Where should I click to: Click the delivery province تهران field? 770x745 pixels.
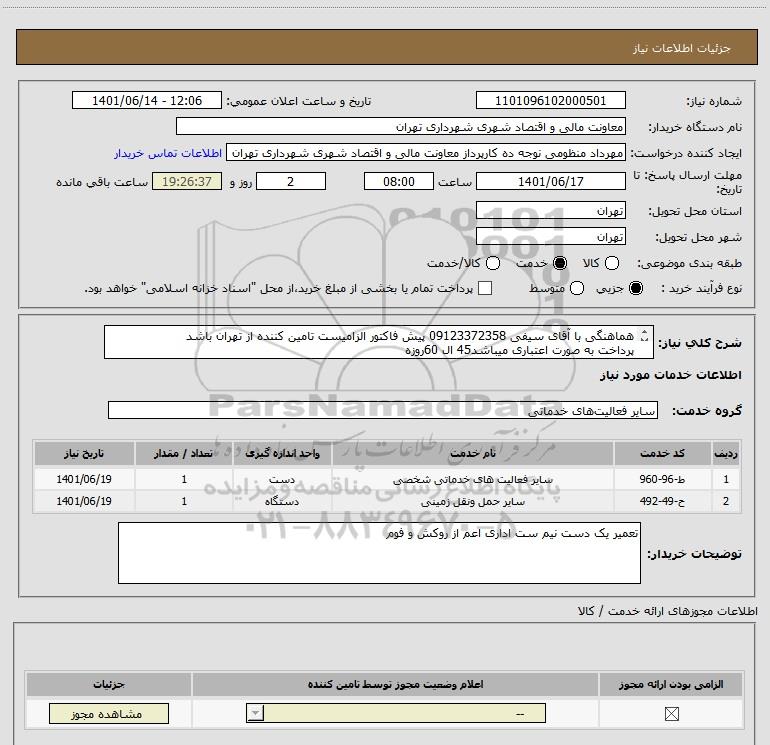[x=550, y=210]
